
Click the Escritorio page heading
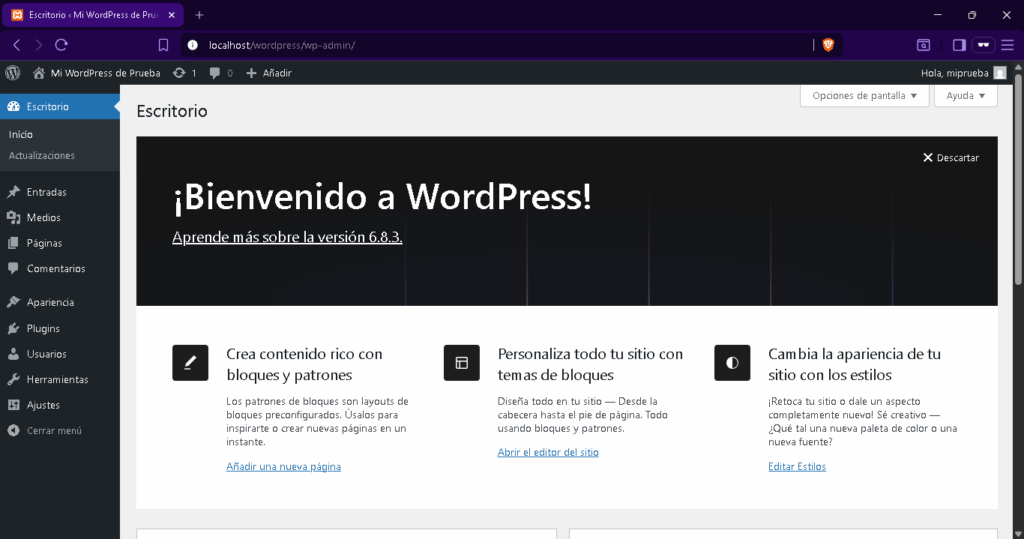click(x=172, y=111)
